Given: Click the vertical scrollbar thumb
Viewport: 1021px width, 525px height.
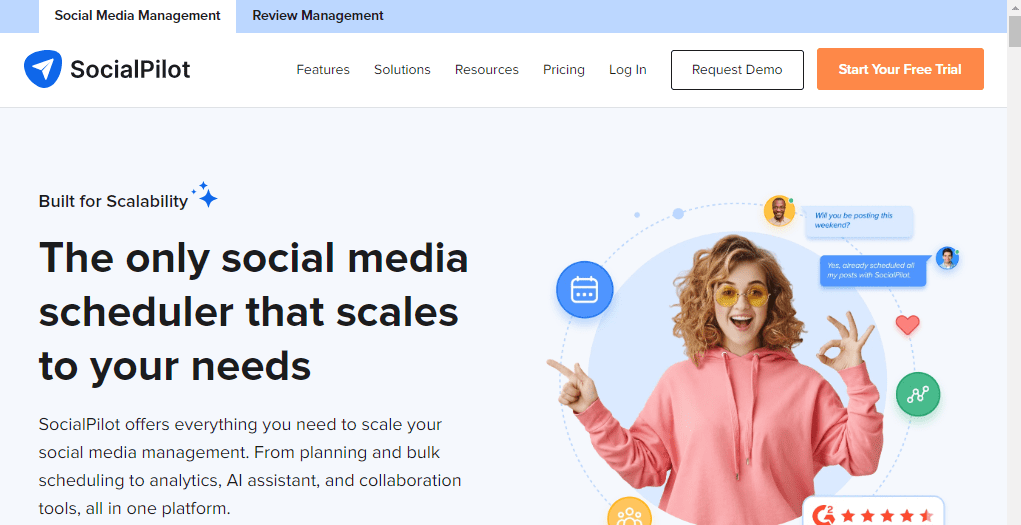Looking at the screenshot, I should coord(1014,31).
